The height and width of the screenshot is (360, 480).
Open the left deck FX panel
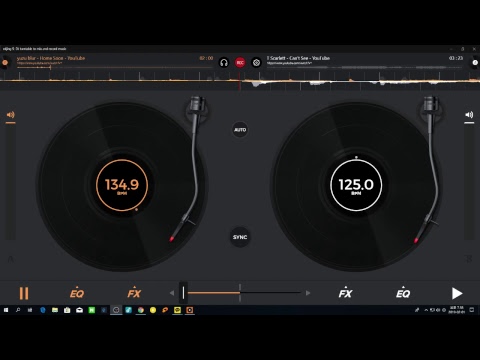[x=134, y=293]
